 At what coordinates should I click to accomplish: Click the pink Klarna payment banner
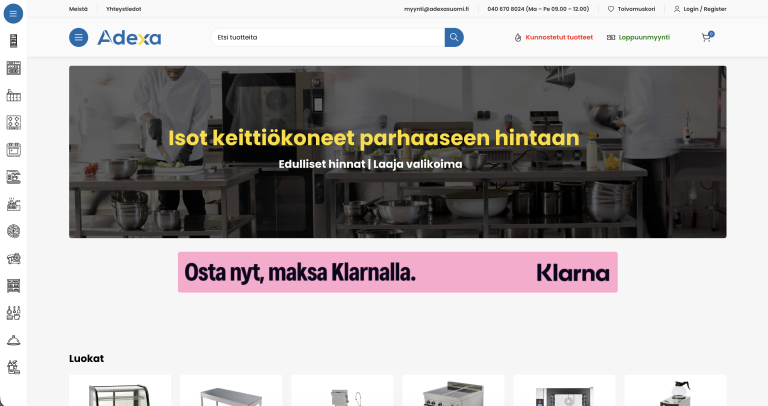pyautogui.click(x=398, y=272)
